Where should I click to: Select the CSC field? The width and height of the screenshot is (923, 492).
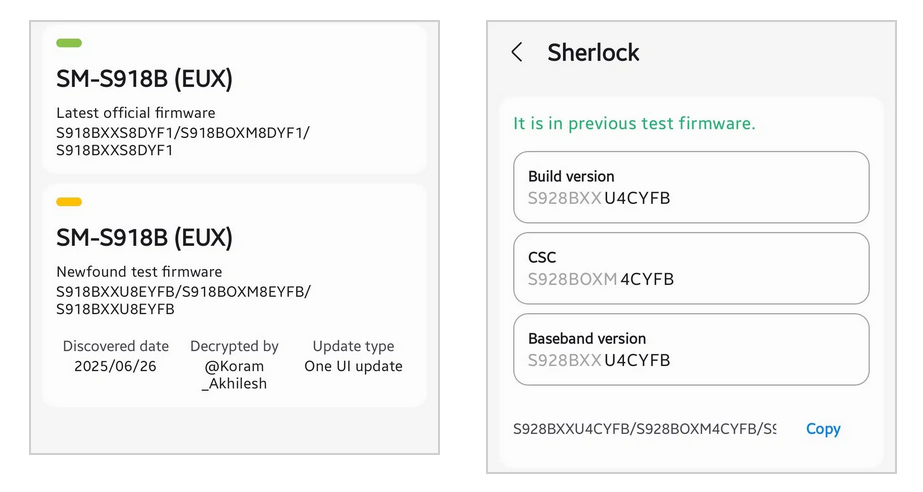pos(691,268)
